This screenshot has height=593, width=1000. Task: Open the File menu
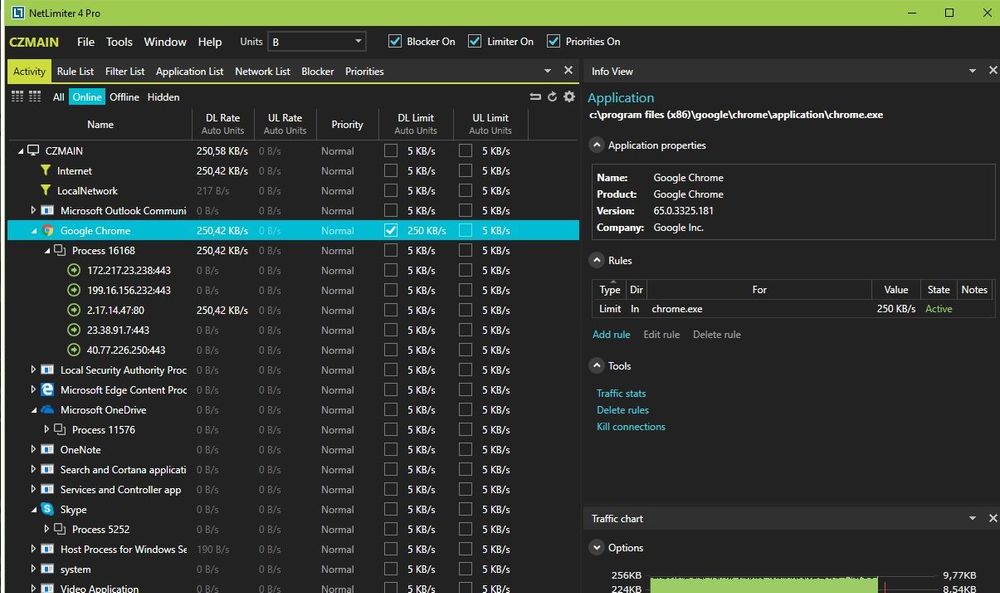(85, 41)
